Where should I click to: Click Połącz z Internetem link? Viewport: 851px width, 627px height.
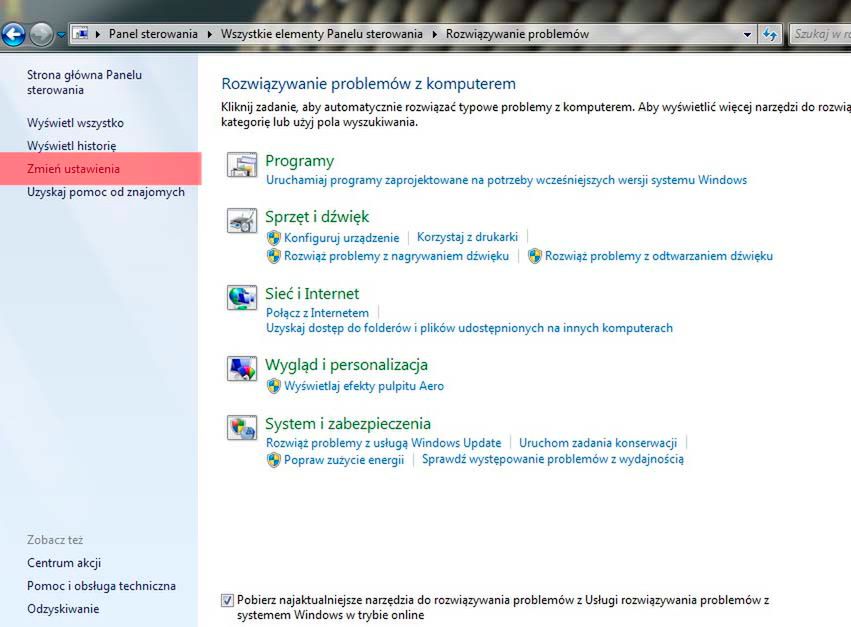pyautogui.click(x=317, y=313)
